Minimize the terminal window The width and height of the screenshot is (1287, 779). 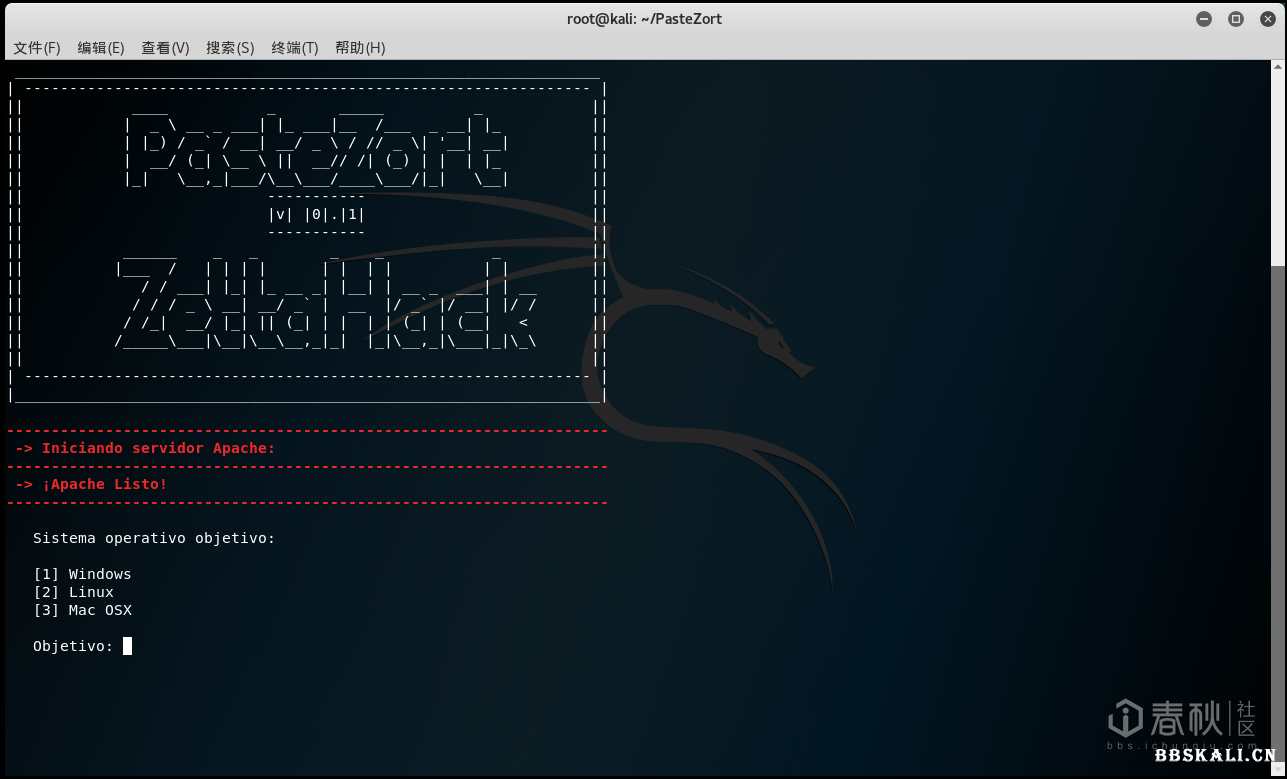click(1204, 19)
